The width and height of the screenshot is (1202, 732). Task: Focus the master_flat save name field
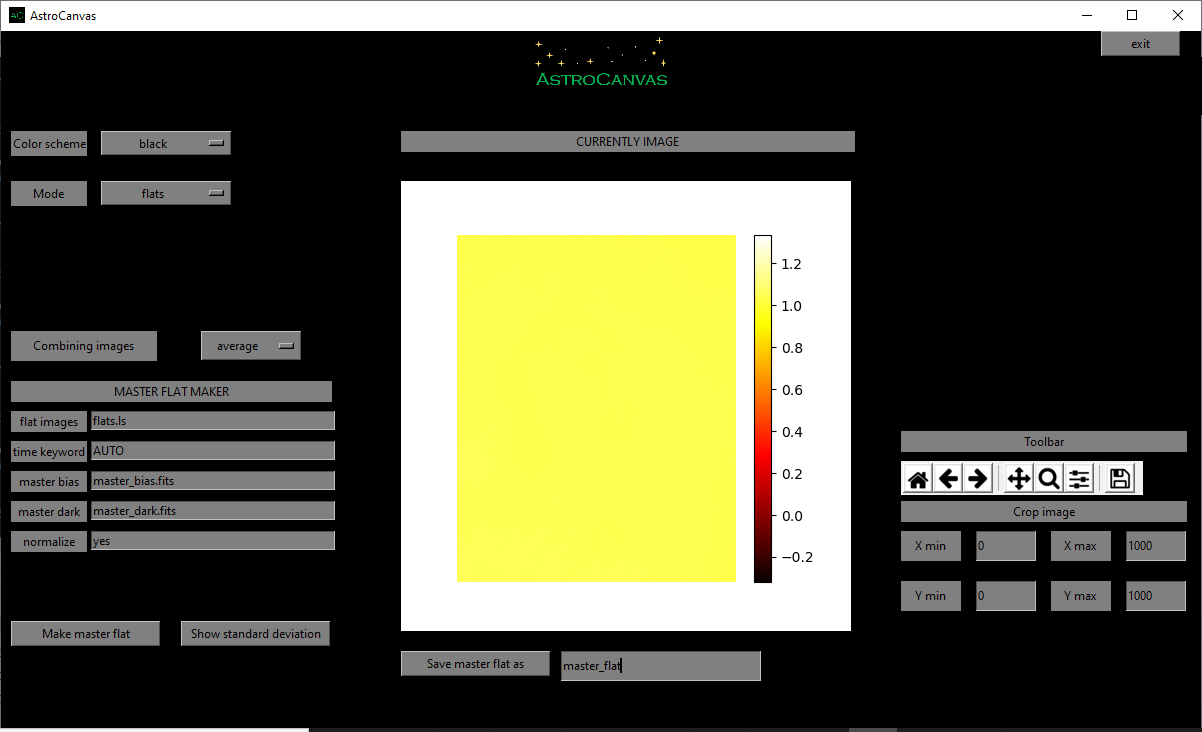[661, 665]
